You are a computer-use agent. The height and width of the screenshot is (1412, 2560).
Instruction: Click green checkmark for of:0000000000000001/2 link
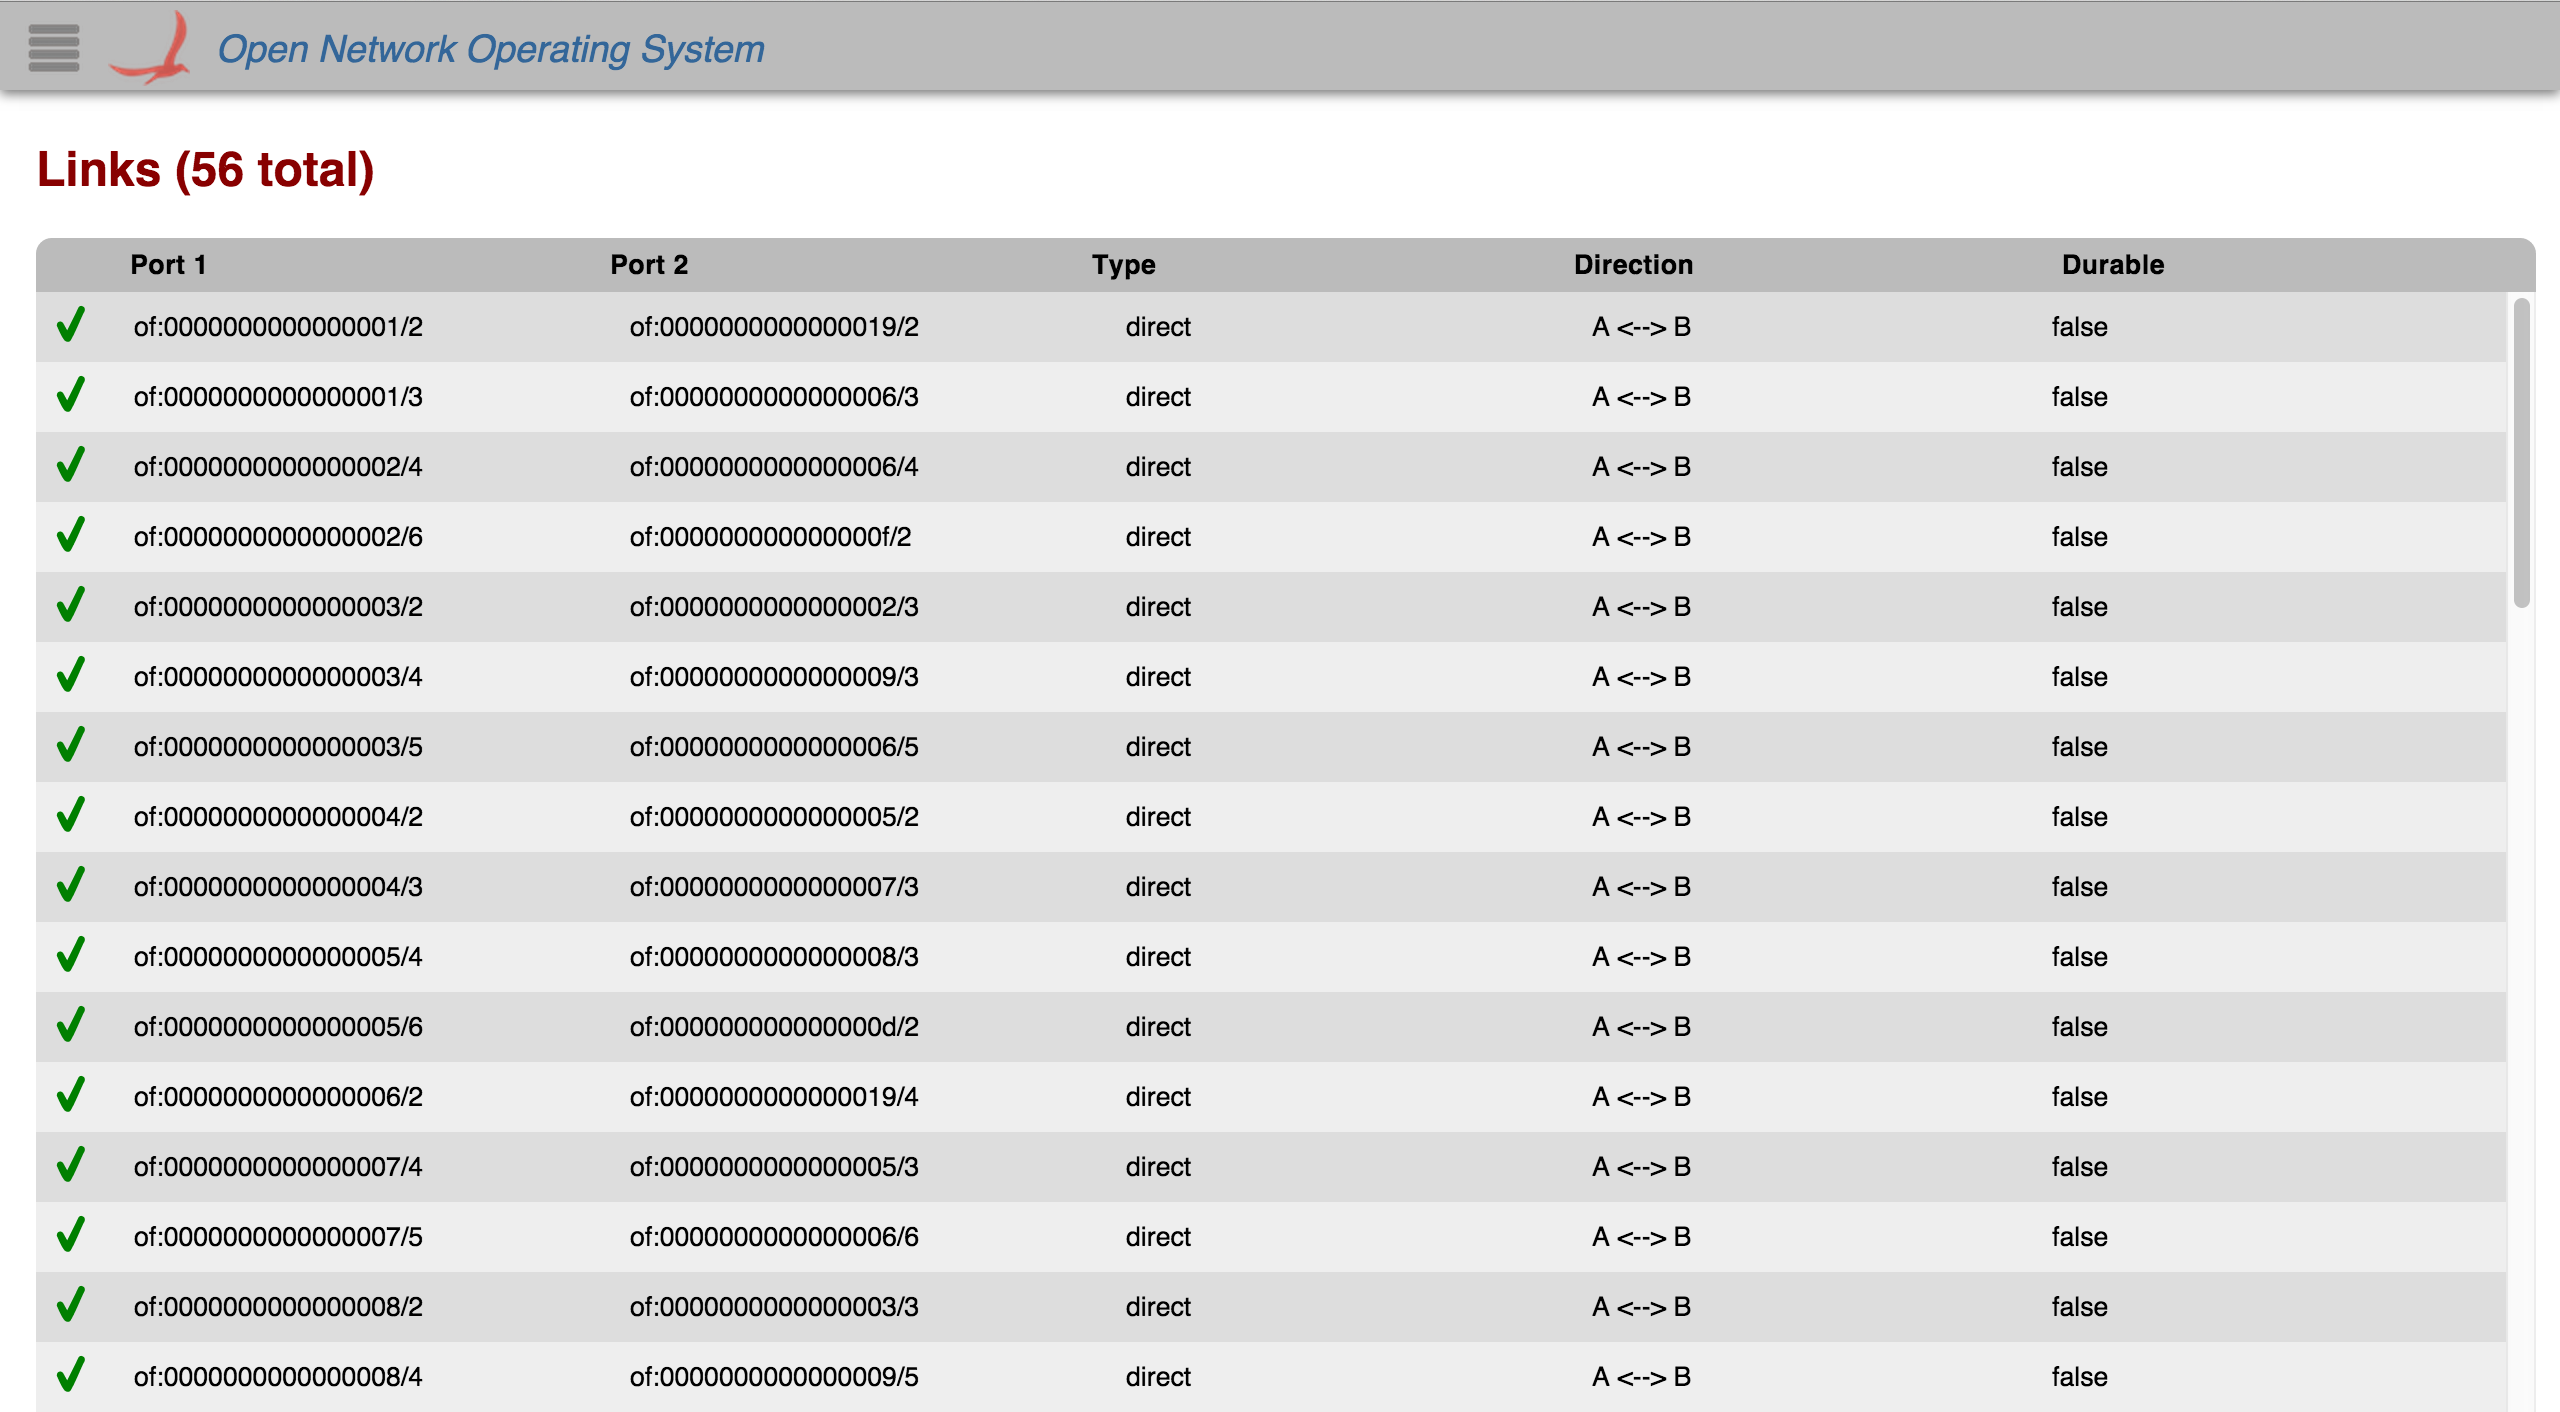70,326
